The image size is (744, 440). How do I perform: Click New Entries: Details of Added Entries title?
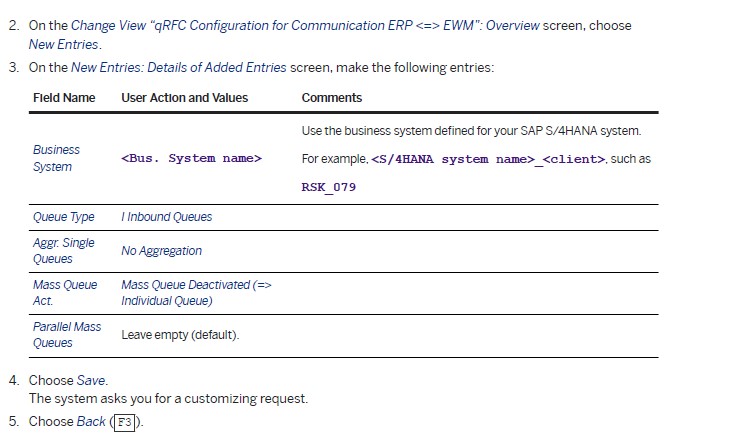coord(178,67)
